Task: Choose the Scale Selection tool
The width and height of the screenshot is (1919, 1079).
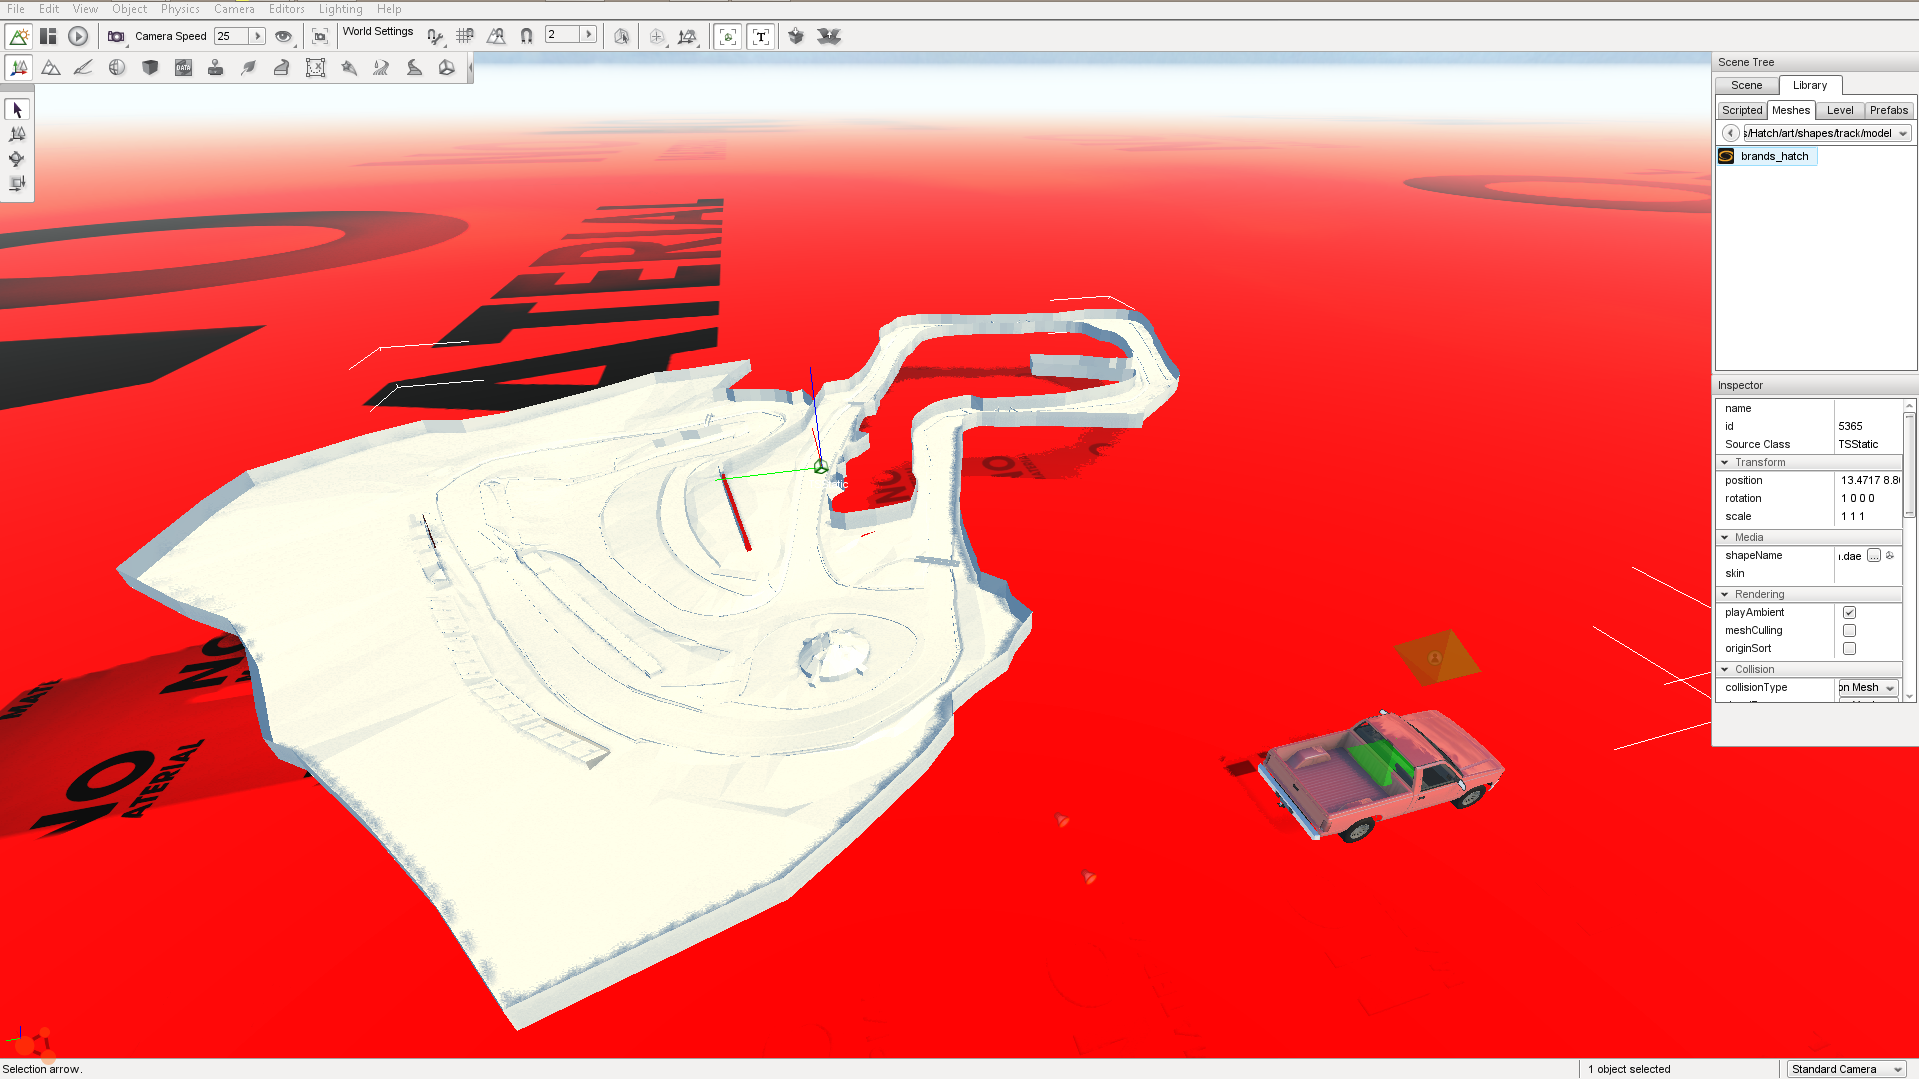Action: click(17, 183)
